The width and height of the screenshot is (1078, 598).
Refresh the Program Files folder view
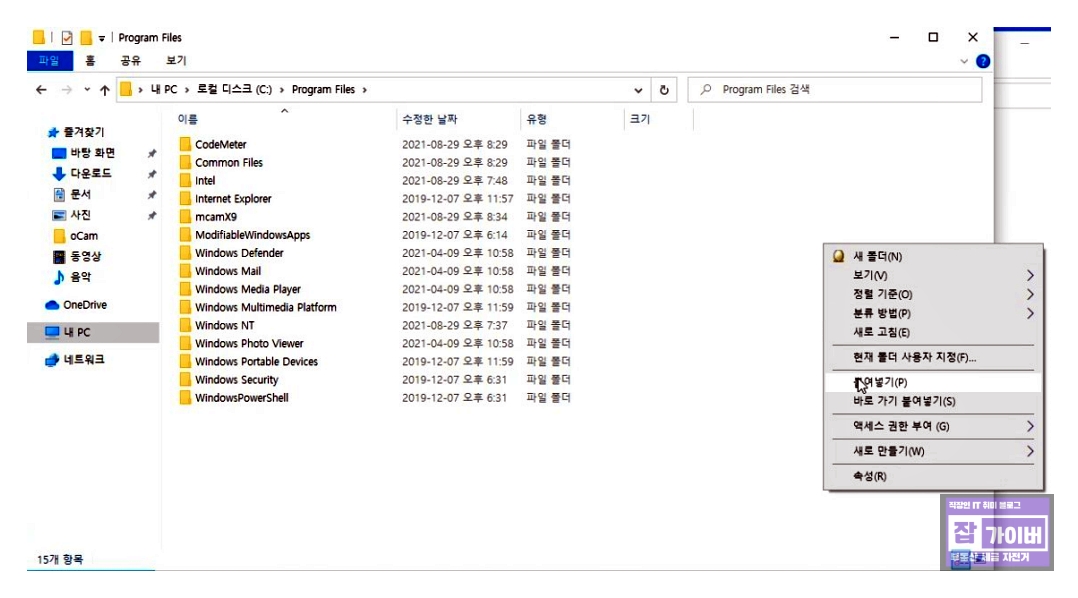664,89
